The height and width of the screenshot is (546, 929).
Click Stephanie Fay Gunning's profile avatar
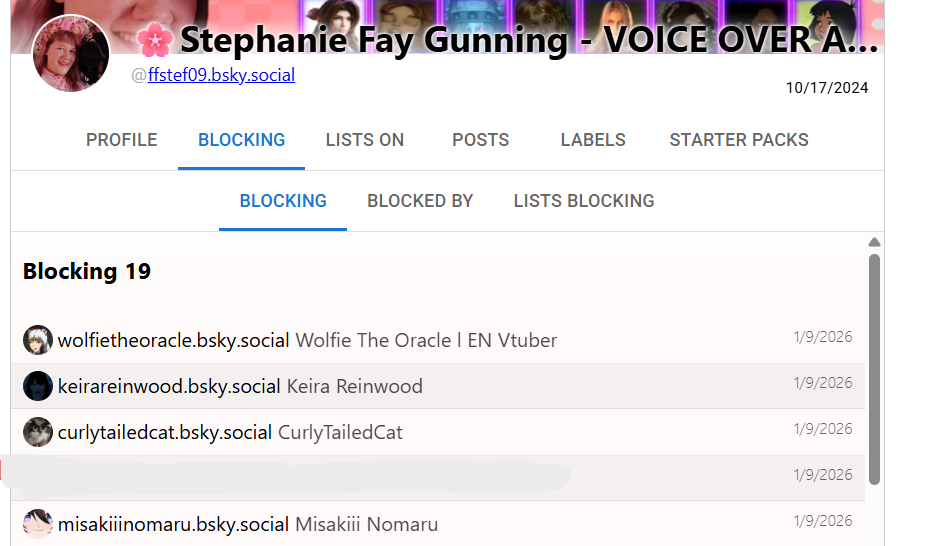[x=71, y=53]
